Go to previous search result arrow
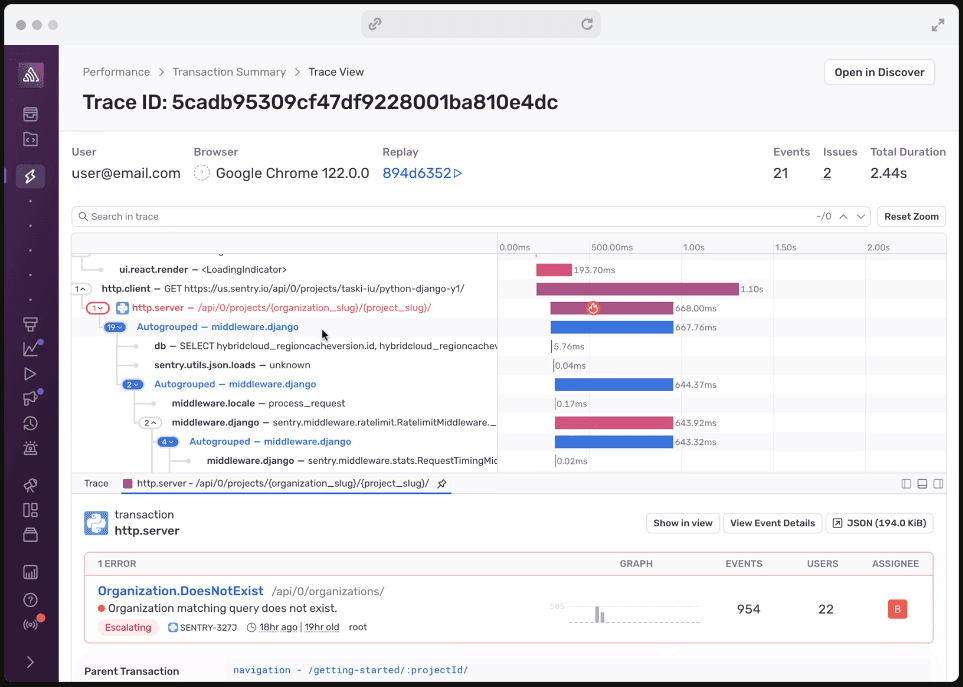This screenshot has width=963, height=687. 844,217
